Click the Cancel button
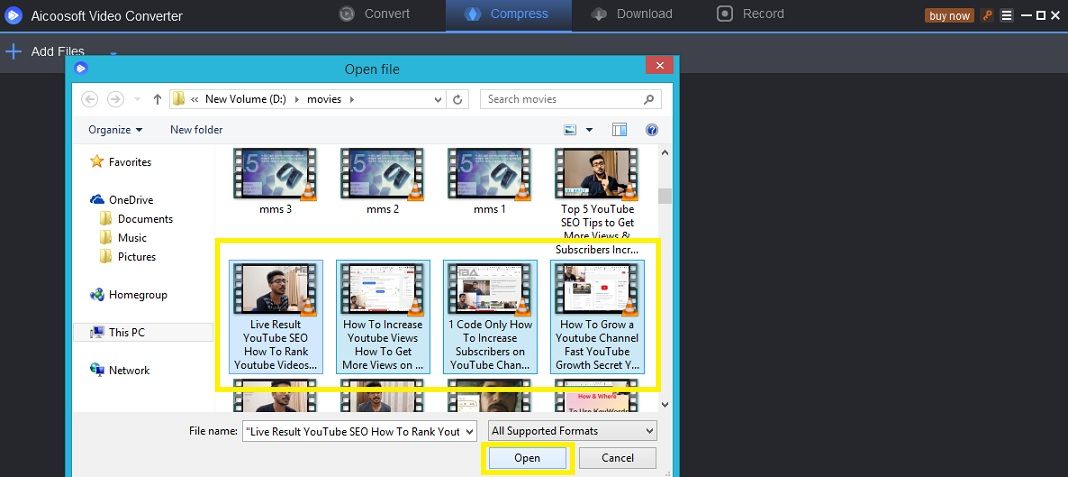This screenshot has width=1068, height=477. coord(618,458)
